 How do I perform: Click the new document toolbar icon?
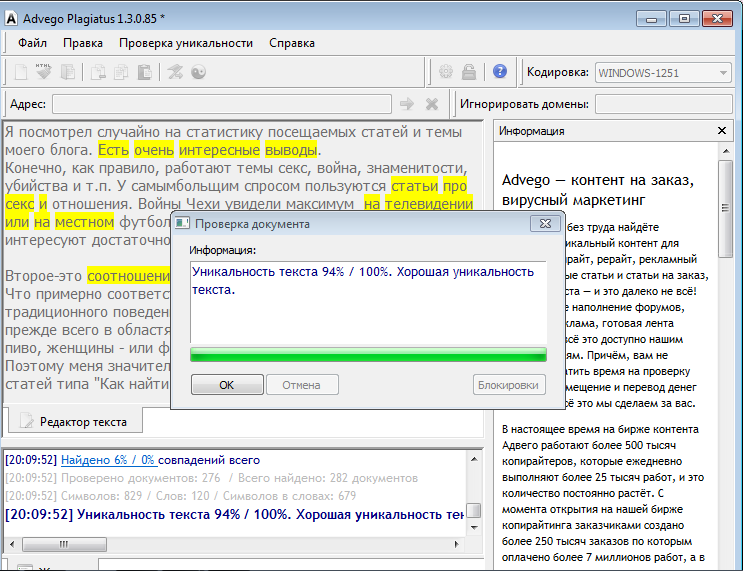(x=21, y=72)
